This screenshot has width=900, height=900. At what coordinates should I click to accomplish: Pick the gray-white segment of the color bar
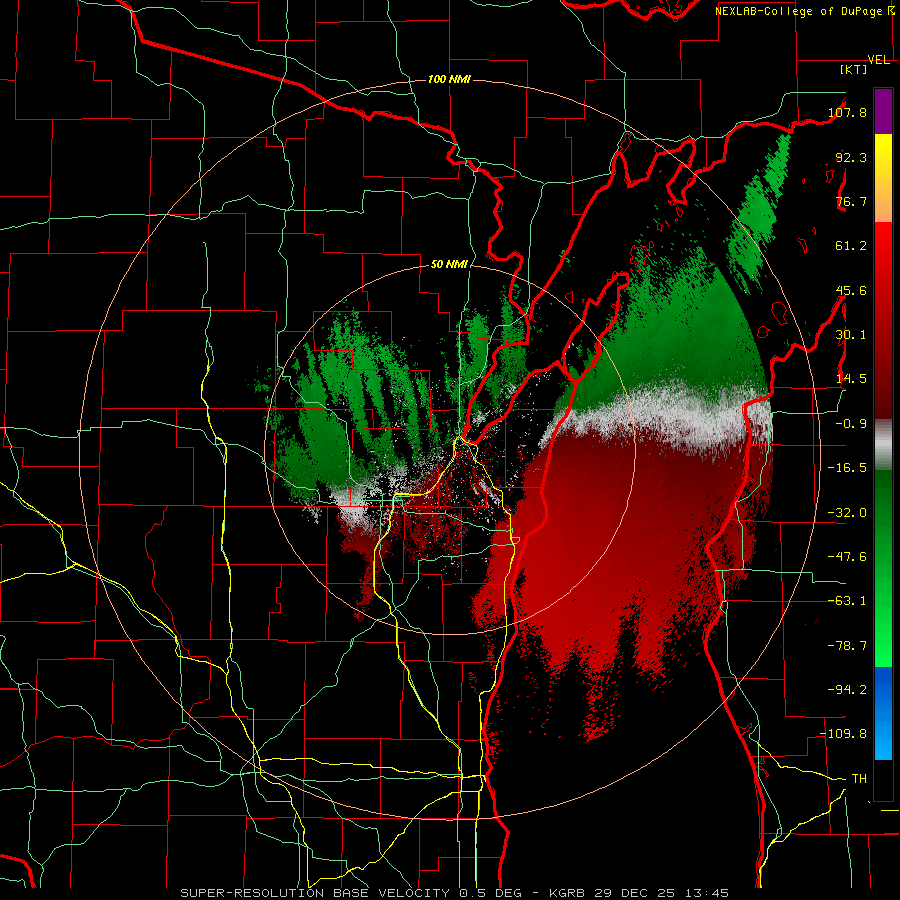[x=883, y=444]
